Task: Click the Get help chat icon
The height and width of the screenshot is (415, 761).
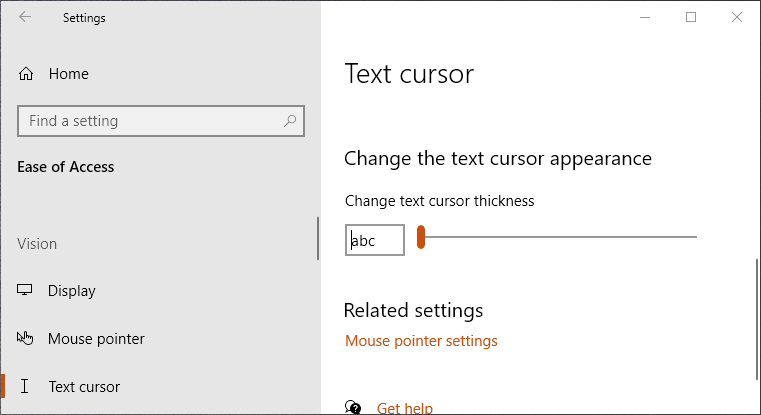Action: pos(353,407)
